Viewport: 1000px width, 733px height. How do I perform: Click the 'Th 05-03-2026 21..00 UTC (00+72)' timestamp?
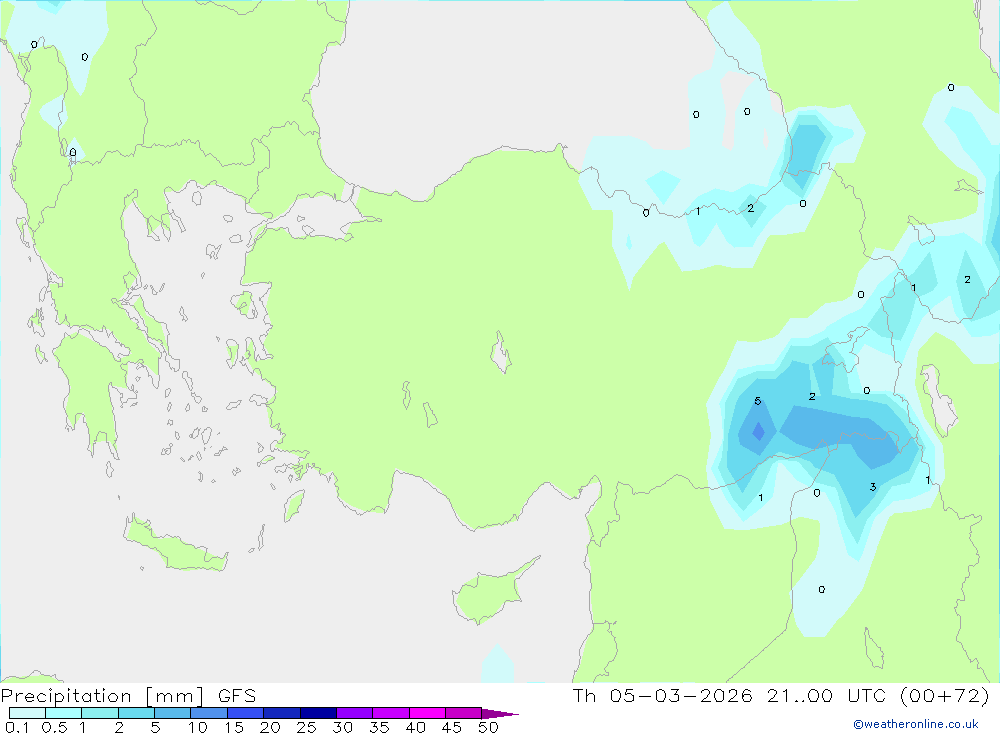coord(781,695)
